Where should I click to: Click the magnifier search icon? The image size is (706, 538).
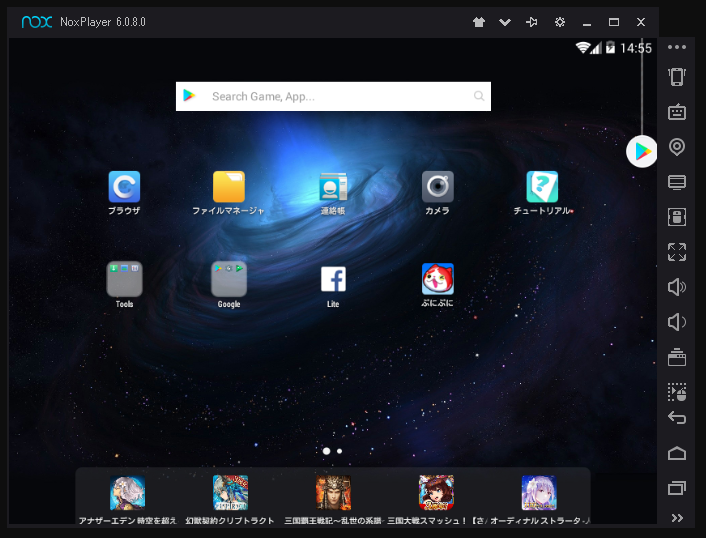coord(479,96)
